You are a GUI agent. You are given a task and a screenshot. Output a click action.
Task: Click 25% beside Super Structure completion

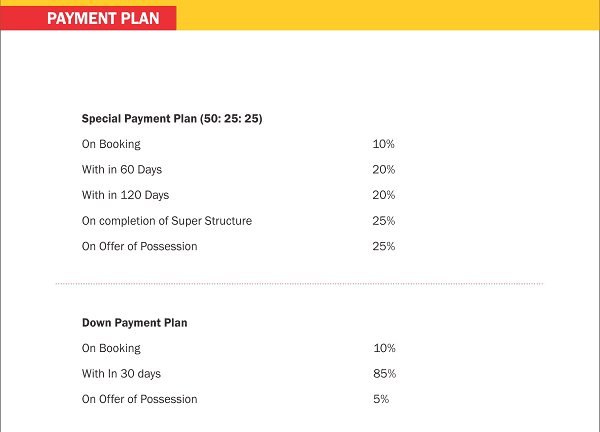[384, 221]
